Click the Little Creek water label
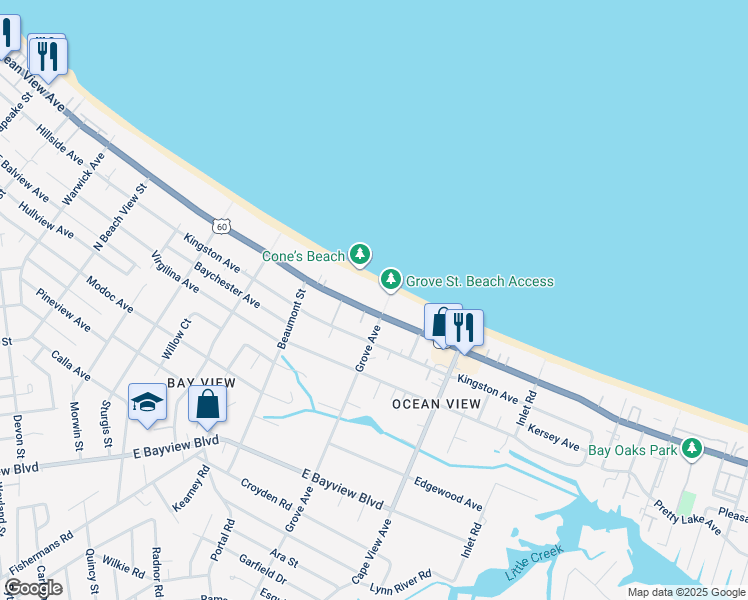The width and height of the screenshot is (748, 600). pos(534,563)
